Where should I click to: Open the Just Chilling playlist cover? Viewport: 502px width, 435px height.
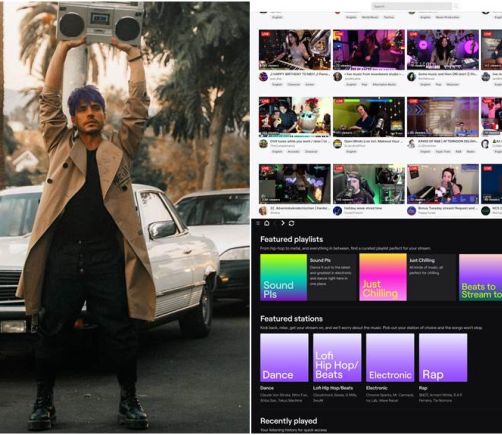[383, 277]
